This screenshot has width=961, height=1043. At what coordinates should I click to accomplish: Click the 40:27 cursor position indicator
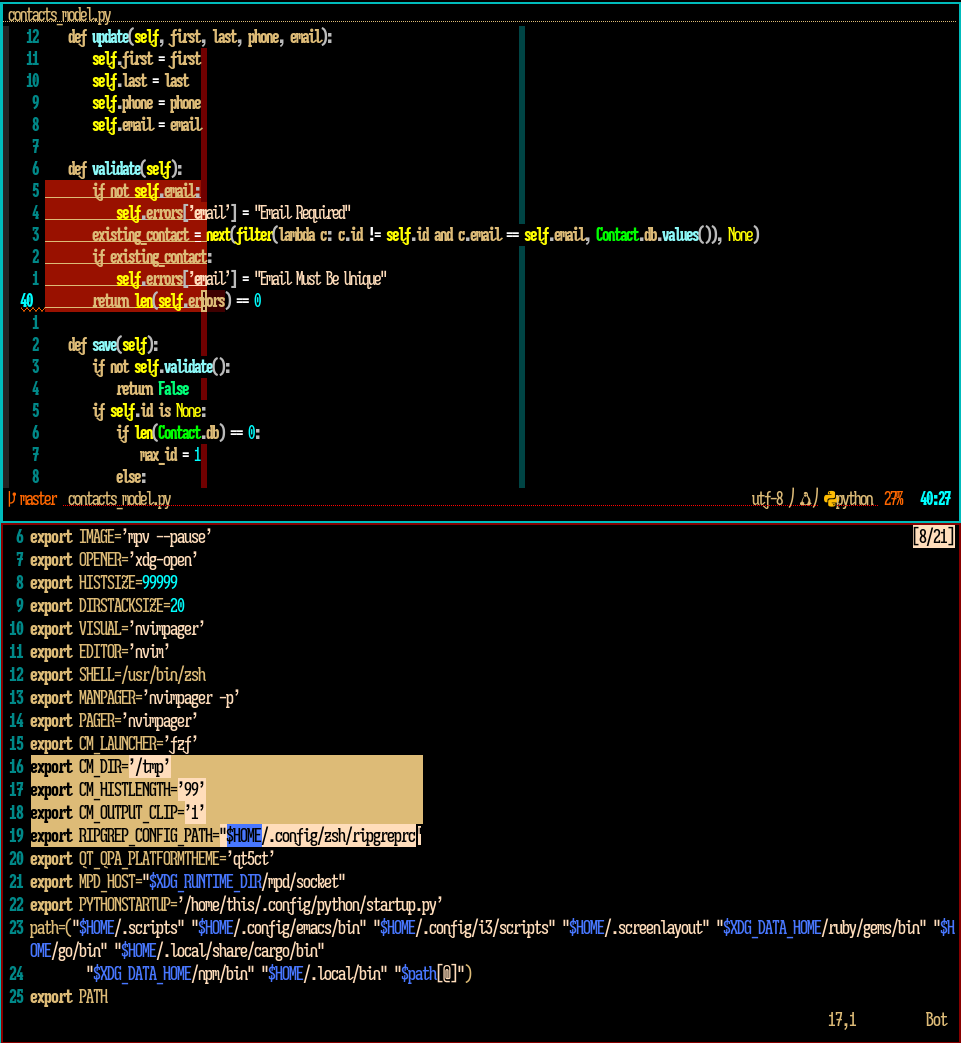pos(936,498)
